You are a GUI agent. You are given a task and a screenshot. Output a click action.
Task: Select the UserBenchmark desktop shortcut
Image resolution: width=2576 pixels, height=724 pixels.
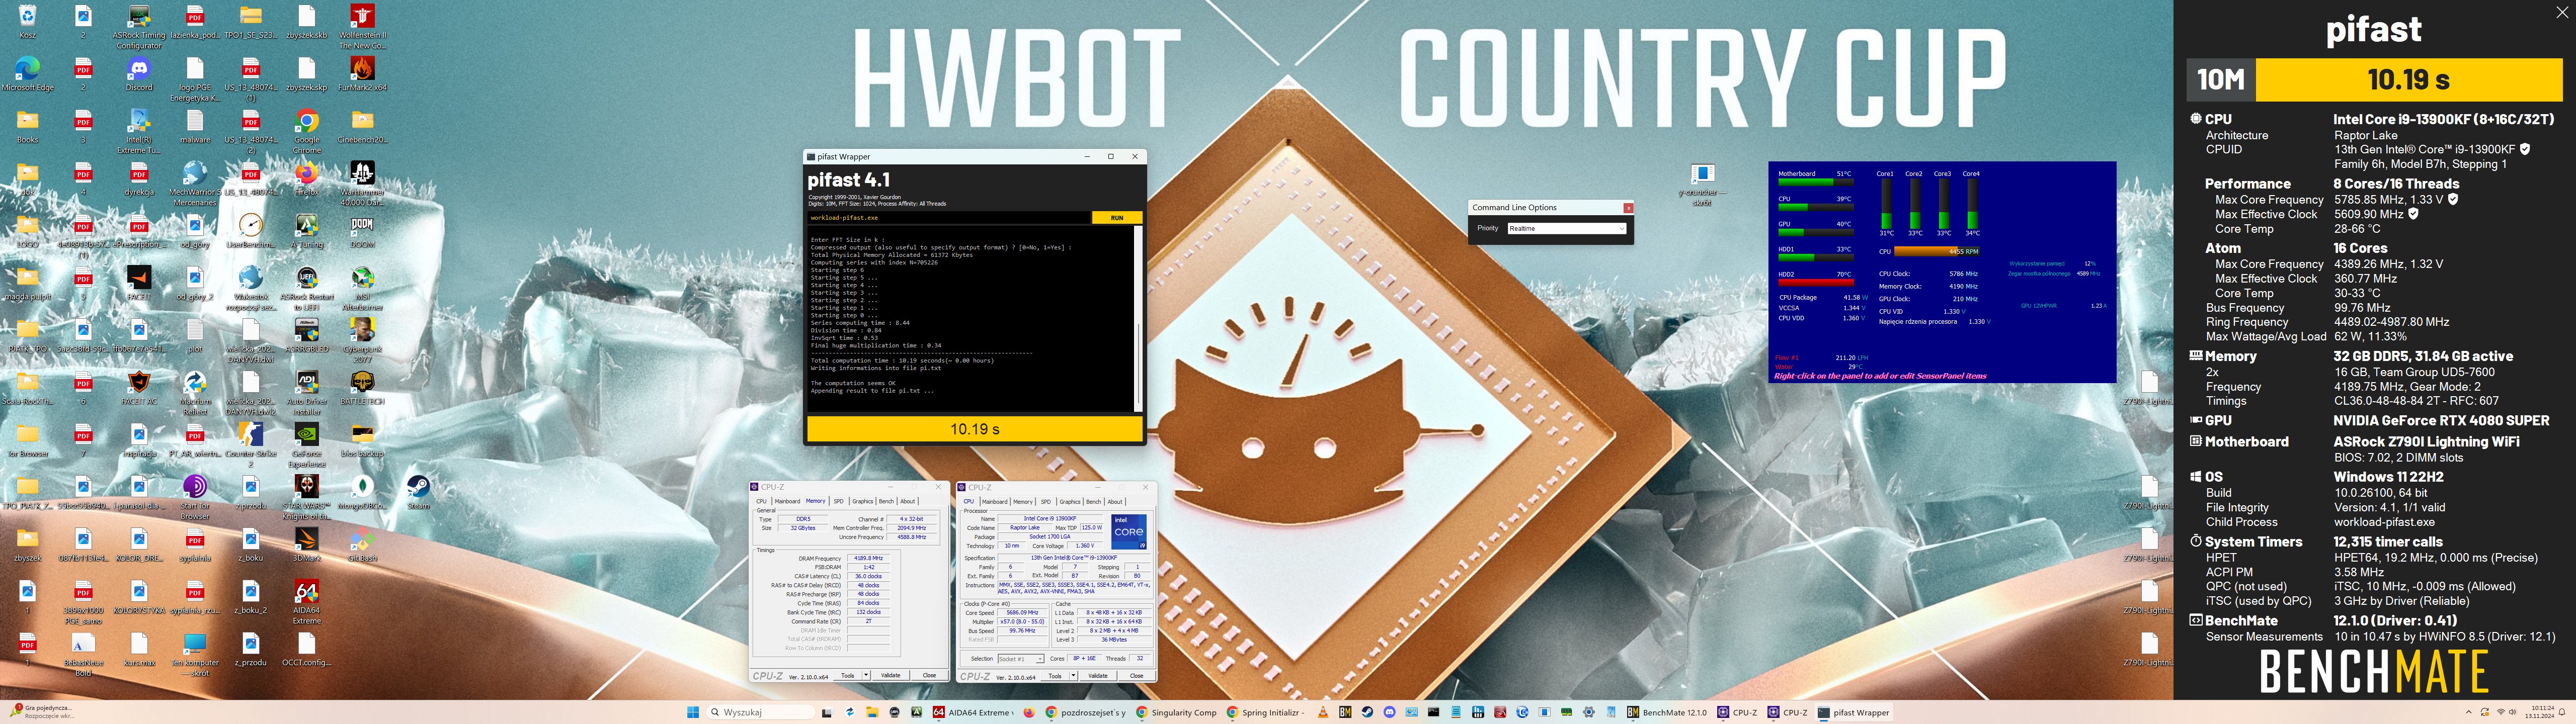click(x=250, y=231)
